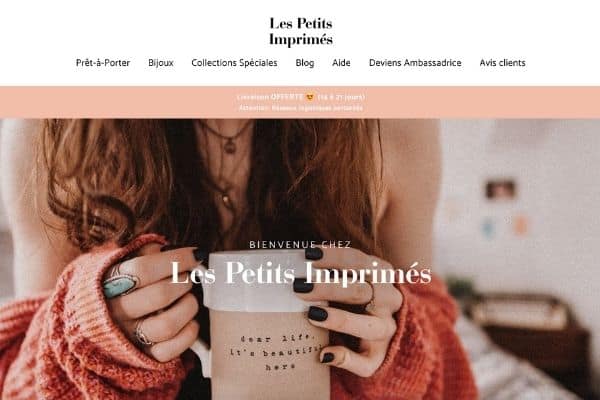The image size is (600, 400).
Task: Click the pink Livraison OFFERTE announcement banner
Action: coord(300,102)
